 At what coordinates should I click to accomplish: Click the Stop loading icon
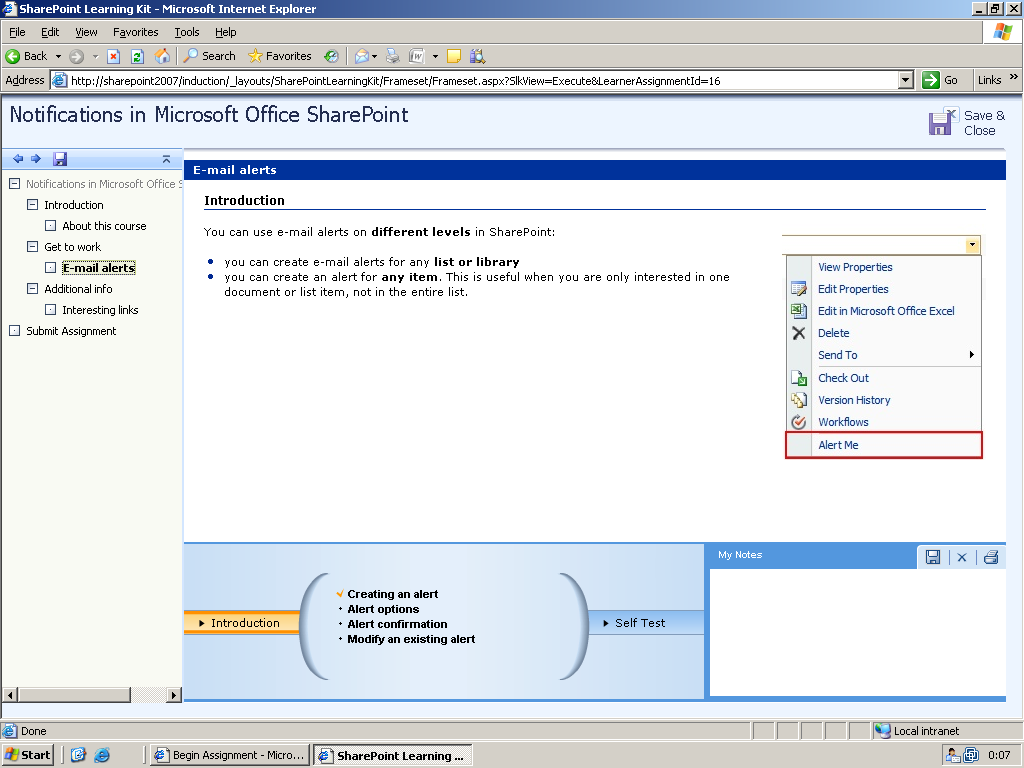[x=114, y=56]
